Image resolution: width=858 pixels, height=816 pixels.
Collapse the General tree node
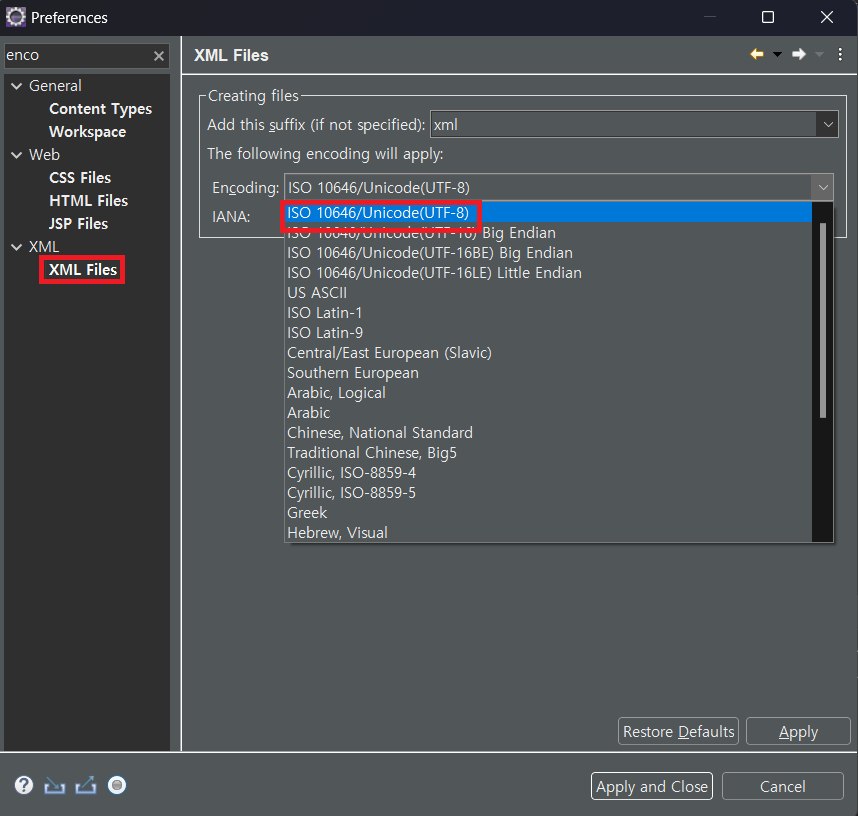coord(16,86)
